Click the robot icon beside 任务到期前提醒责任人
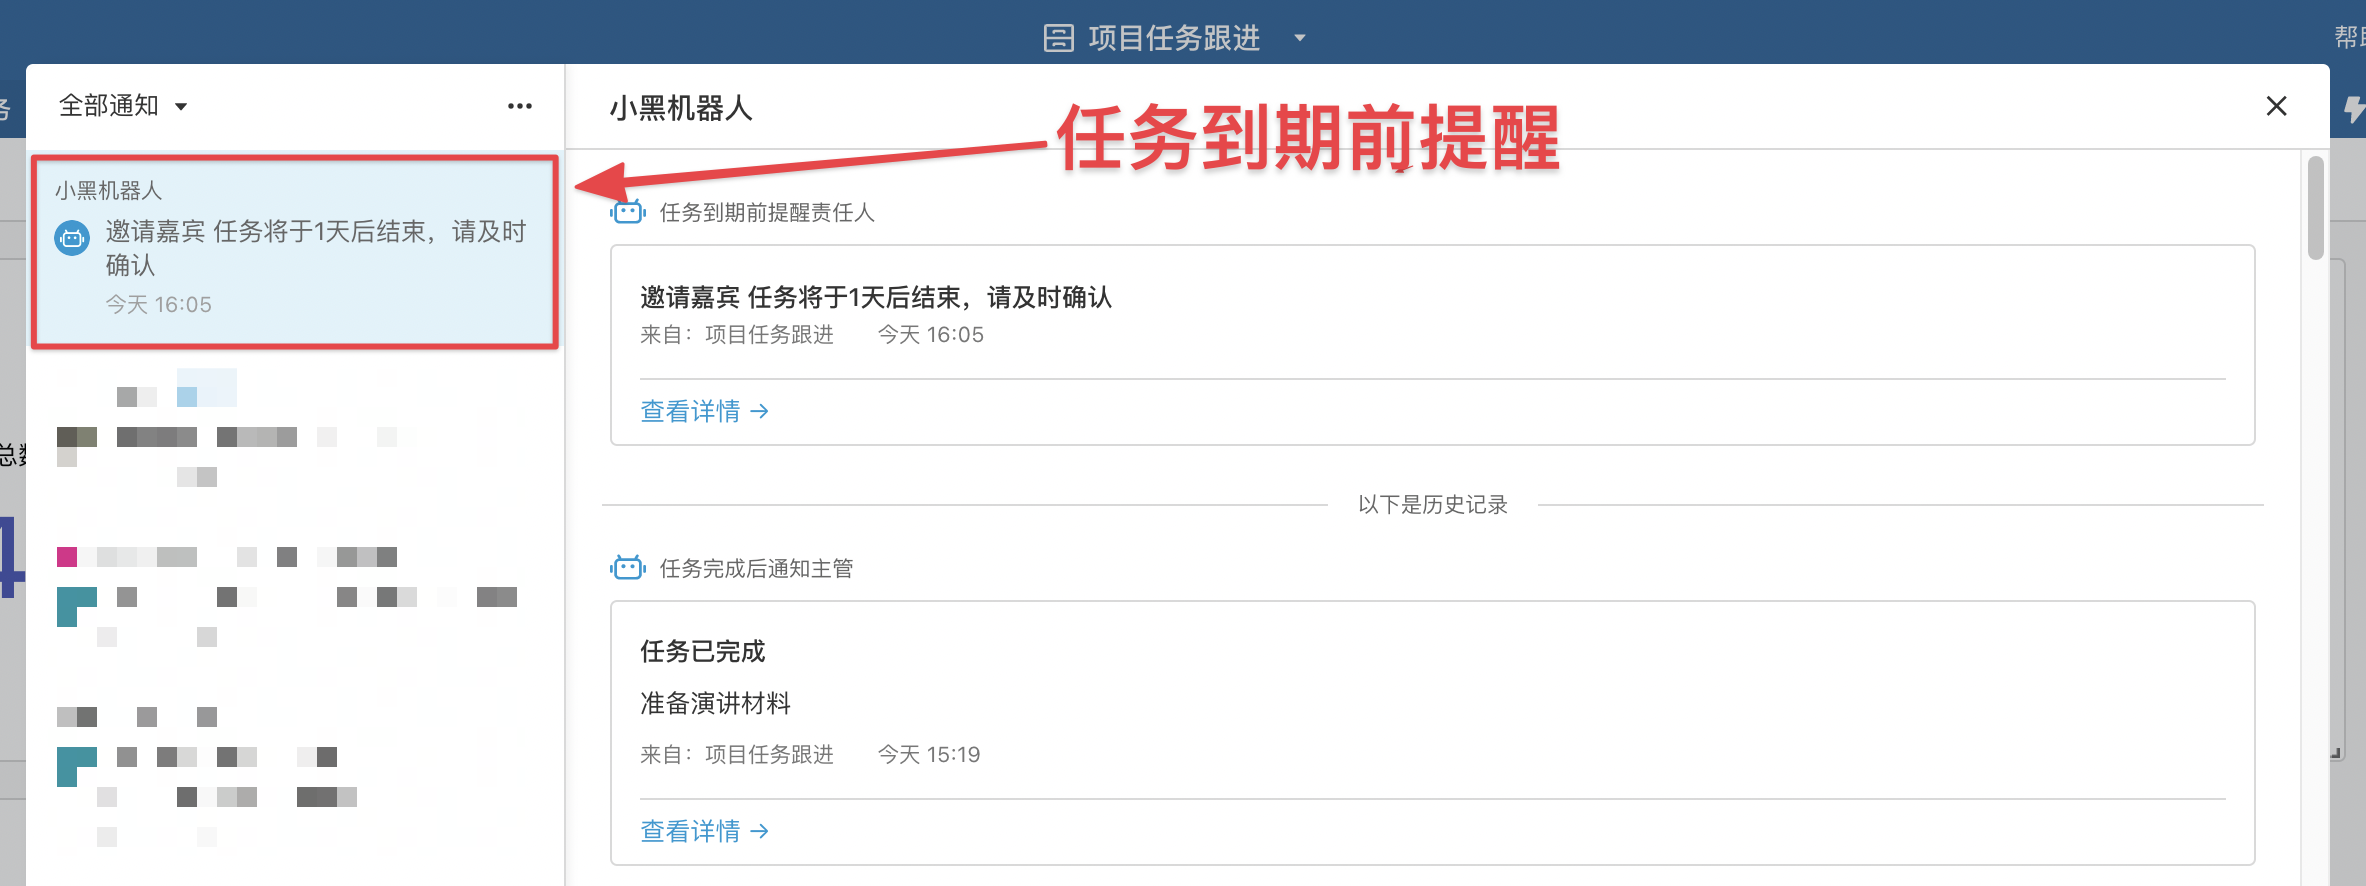The image size is (2366, 886). click(x=628, y=212)
